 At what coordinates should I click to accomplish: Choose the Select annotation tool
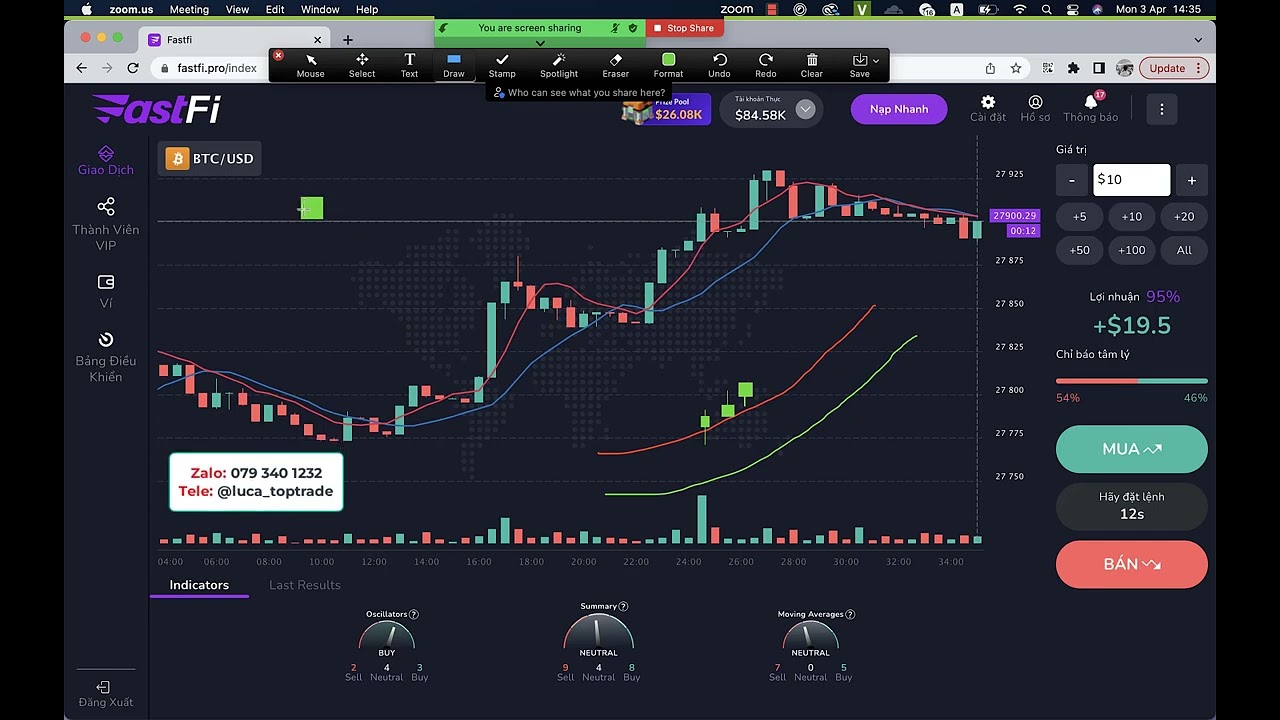click(362, 66)
